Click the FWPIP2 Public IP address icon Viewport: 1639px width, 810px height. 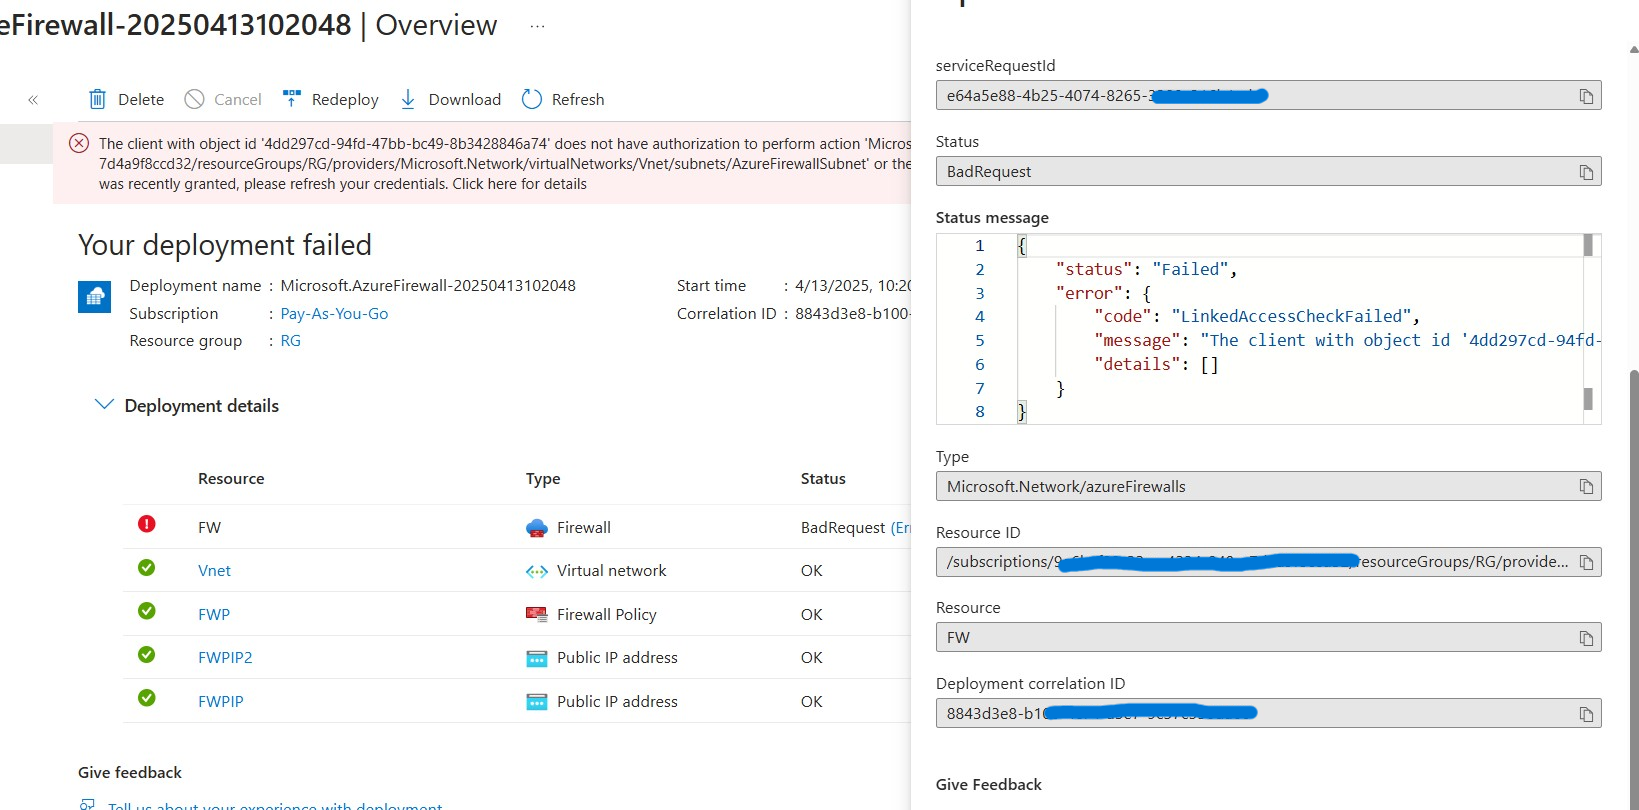click(x=537, y=658)
